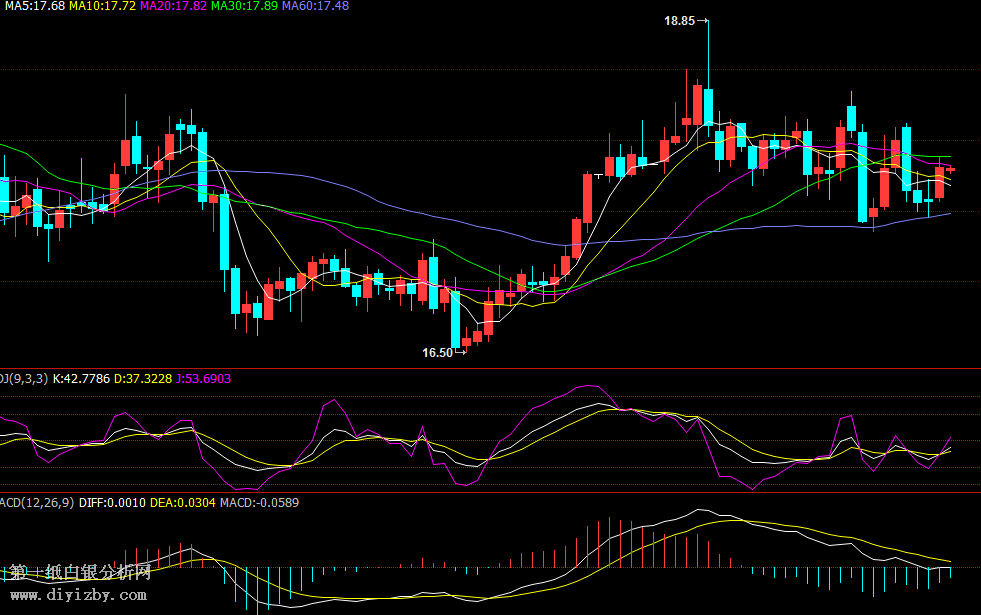Image resolution: width=981 pixels, height=615 pixels.
Task: Select the MACD:-0.0589 histogram value
Action: [258, 502]
